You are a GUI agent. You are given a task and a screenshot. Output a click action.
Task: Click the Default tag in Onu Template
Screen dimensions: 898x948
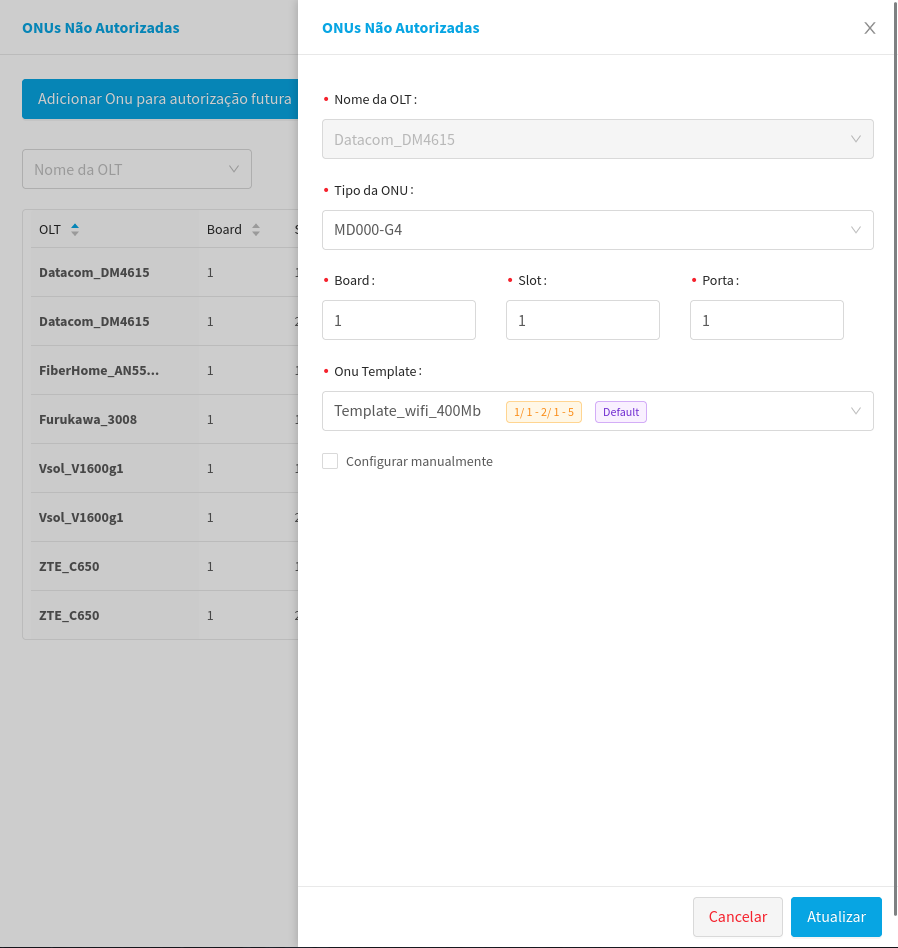click(x=620, y=412)
